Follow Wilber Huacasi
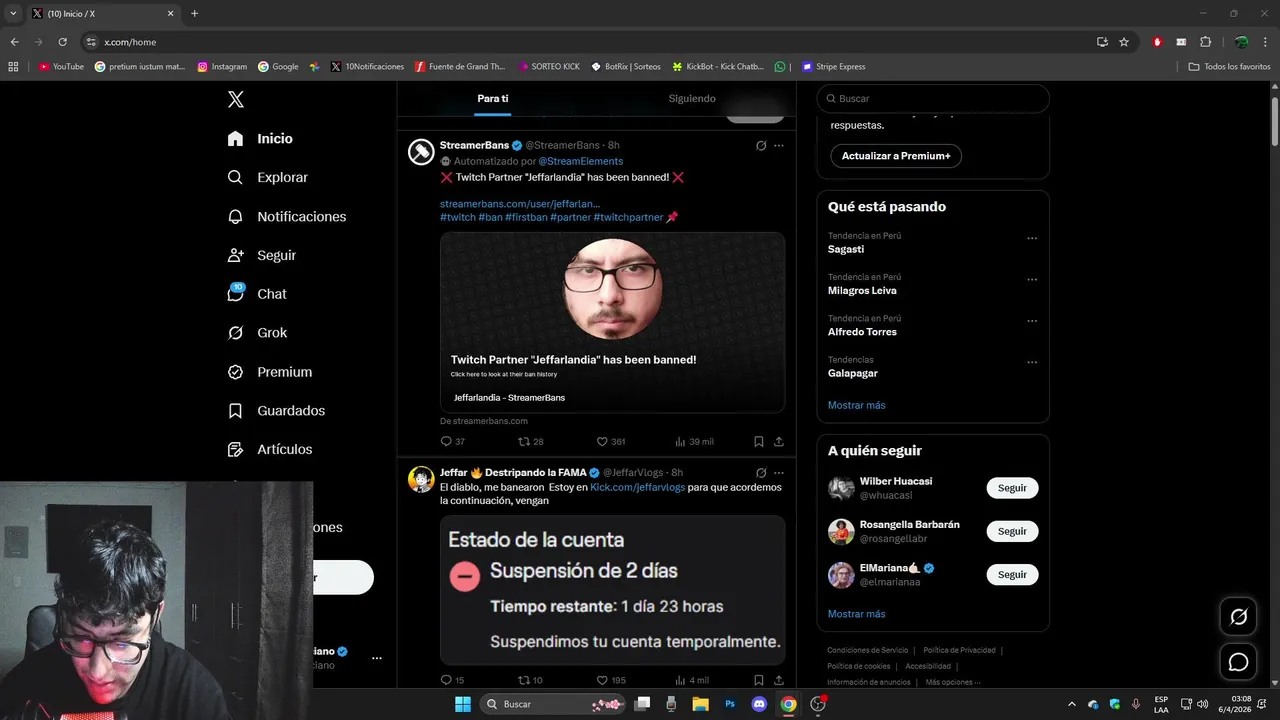 (x=1012, y=488)
